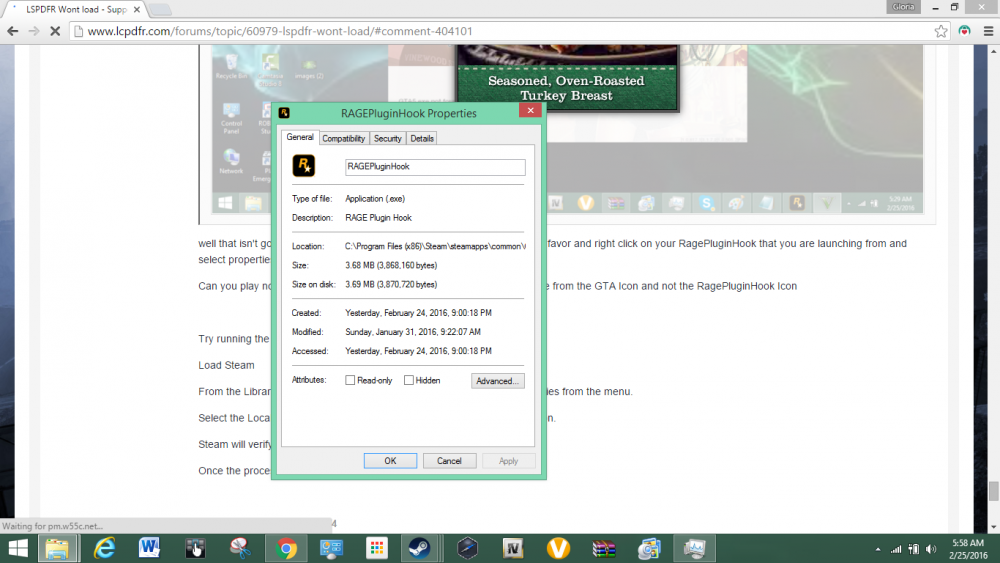The image size is (1000, 563).
Task: Select the Type of file value Application (.exe)
Action: (x=375, y=199)
